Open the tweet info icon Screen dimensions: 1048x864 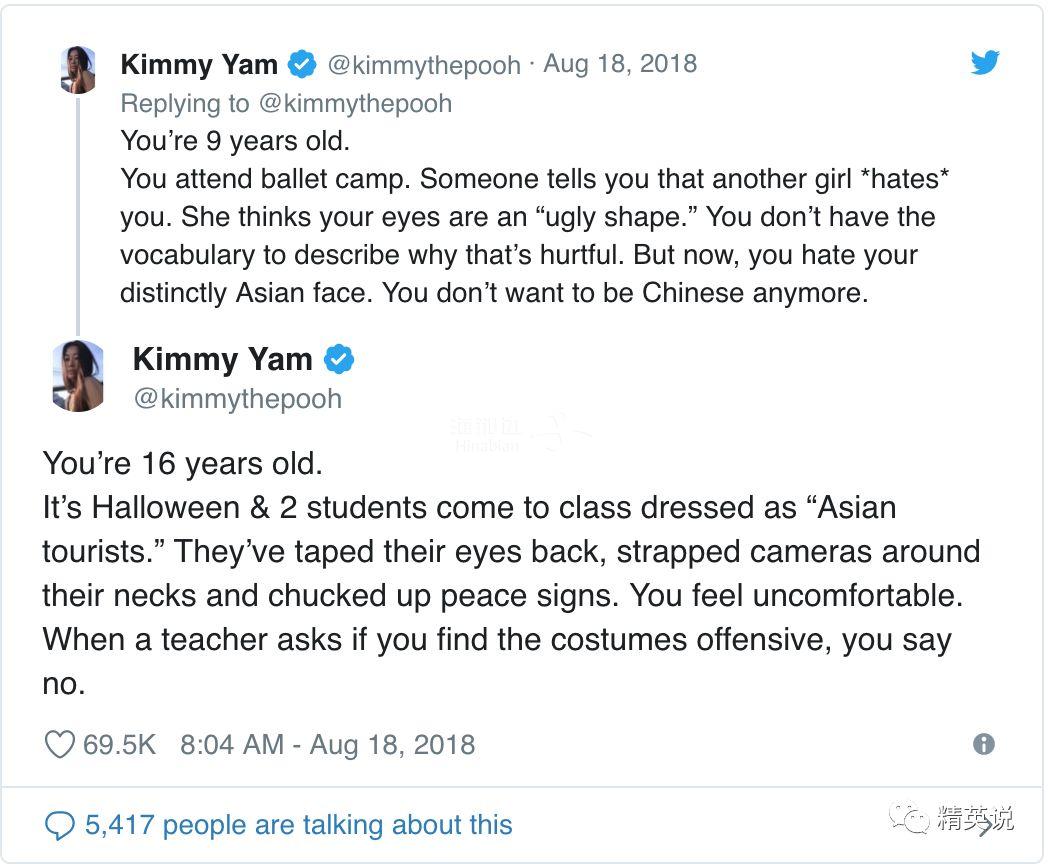984,744
